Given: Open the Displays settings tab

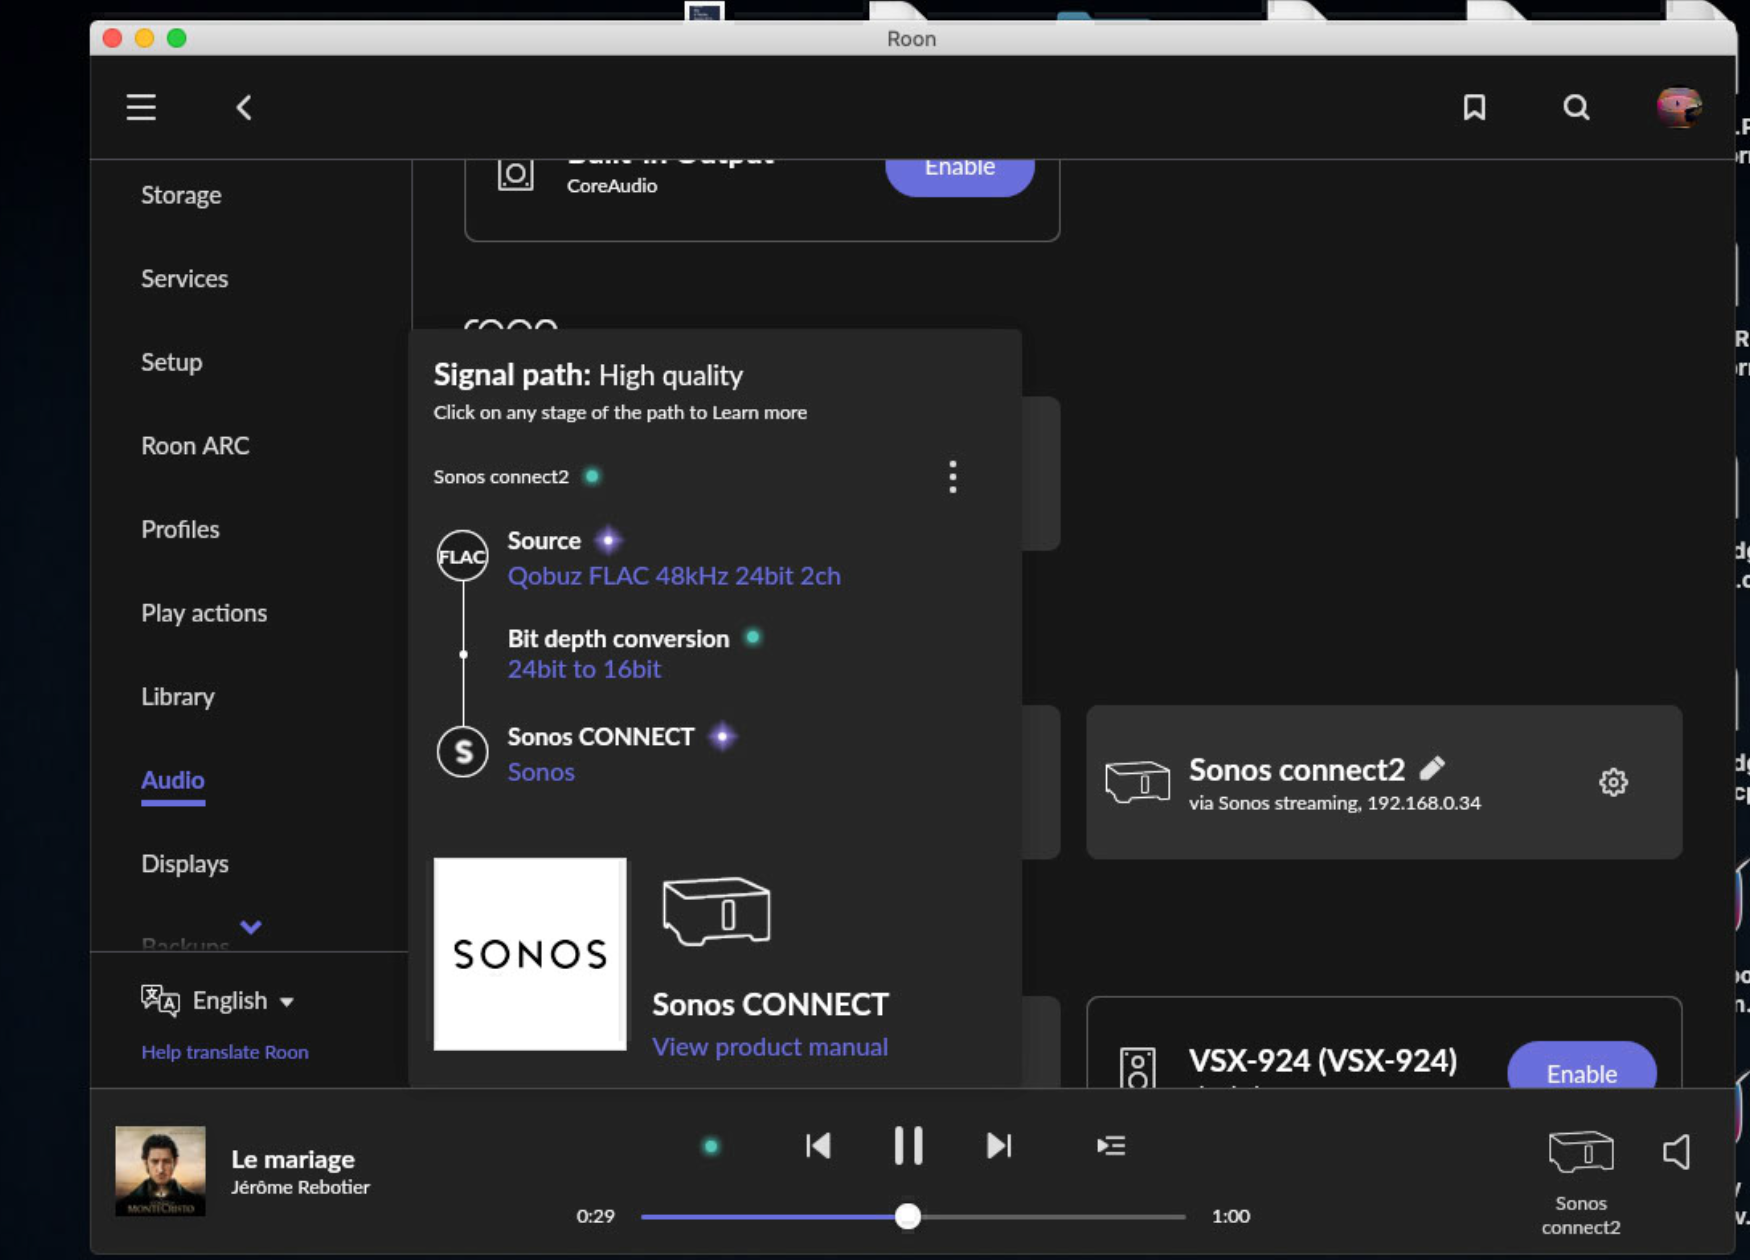Looking at the screenshot, I should point(184,864).
